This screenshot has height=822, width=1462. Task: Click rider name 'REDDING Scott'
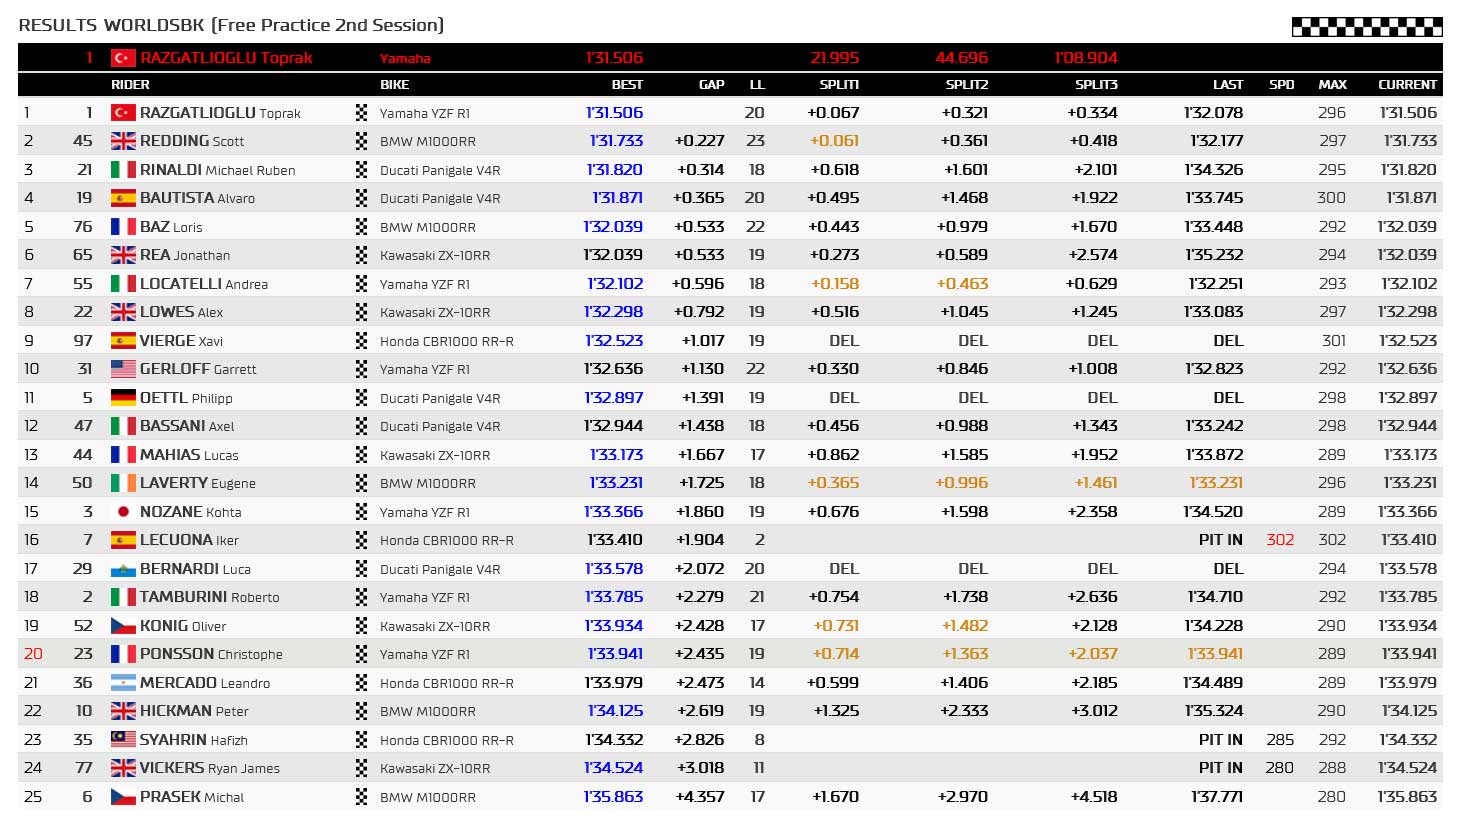pyautogui.click(x=192, y=141)
